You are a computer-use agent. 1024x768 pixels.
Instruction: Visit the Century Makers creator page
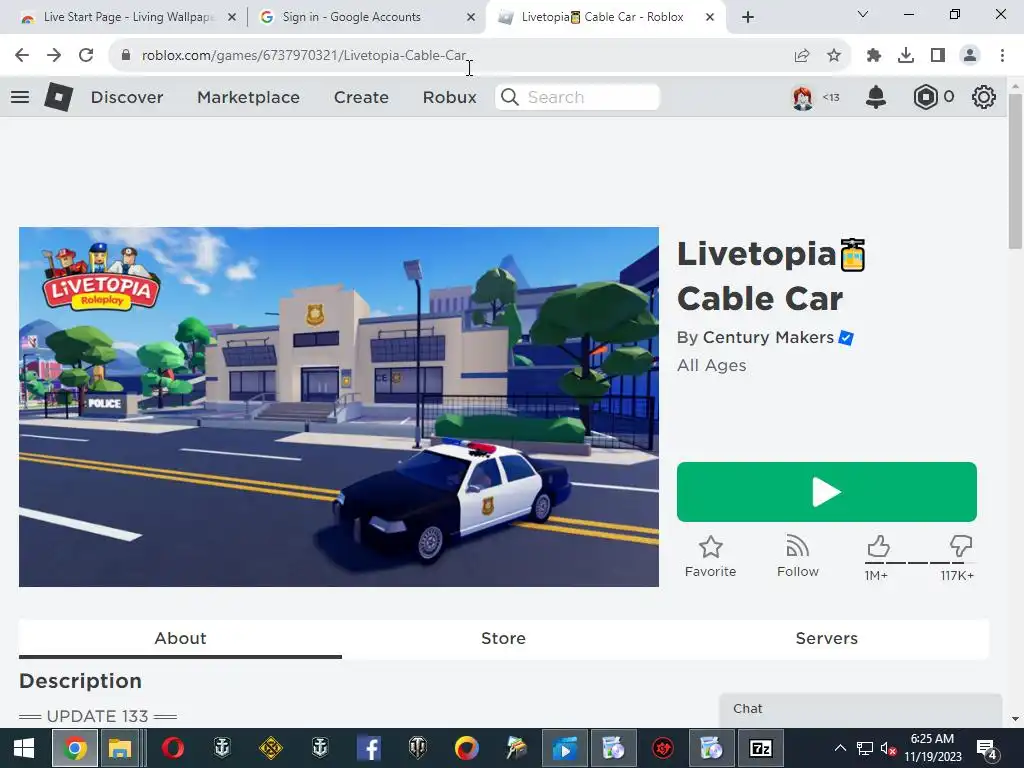[x=768, y=338]
